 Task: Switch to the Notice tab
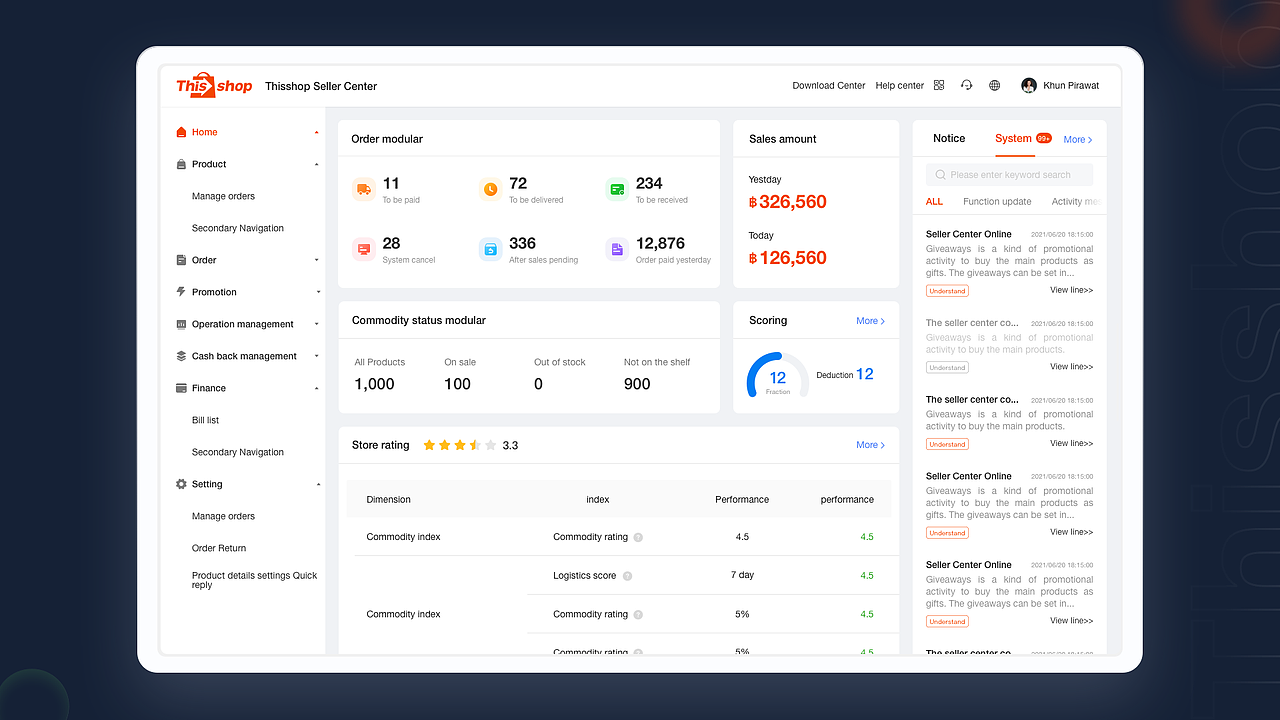click(x=949, y=138)
